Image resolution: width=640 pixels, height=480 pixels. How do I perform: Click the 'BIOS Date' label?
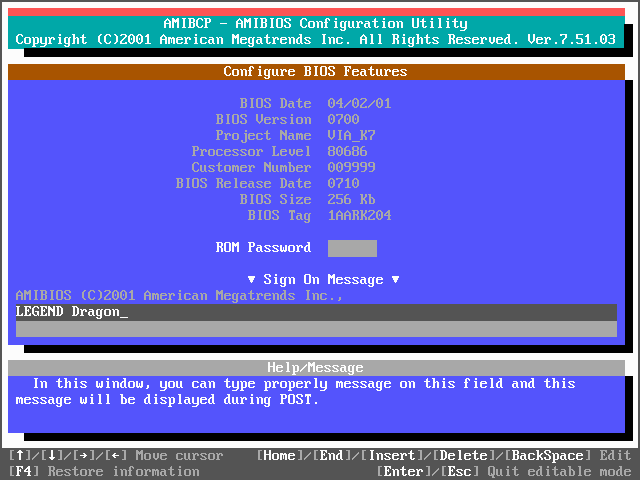tap(276, 103)
